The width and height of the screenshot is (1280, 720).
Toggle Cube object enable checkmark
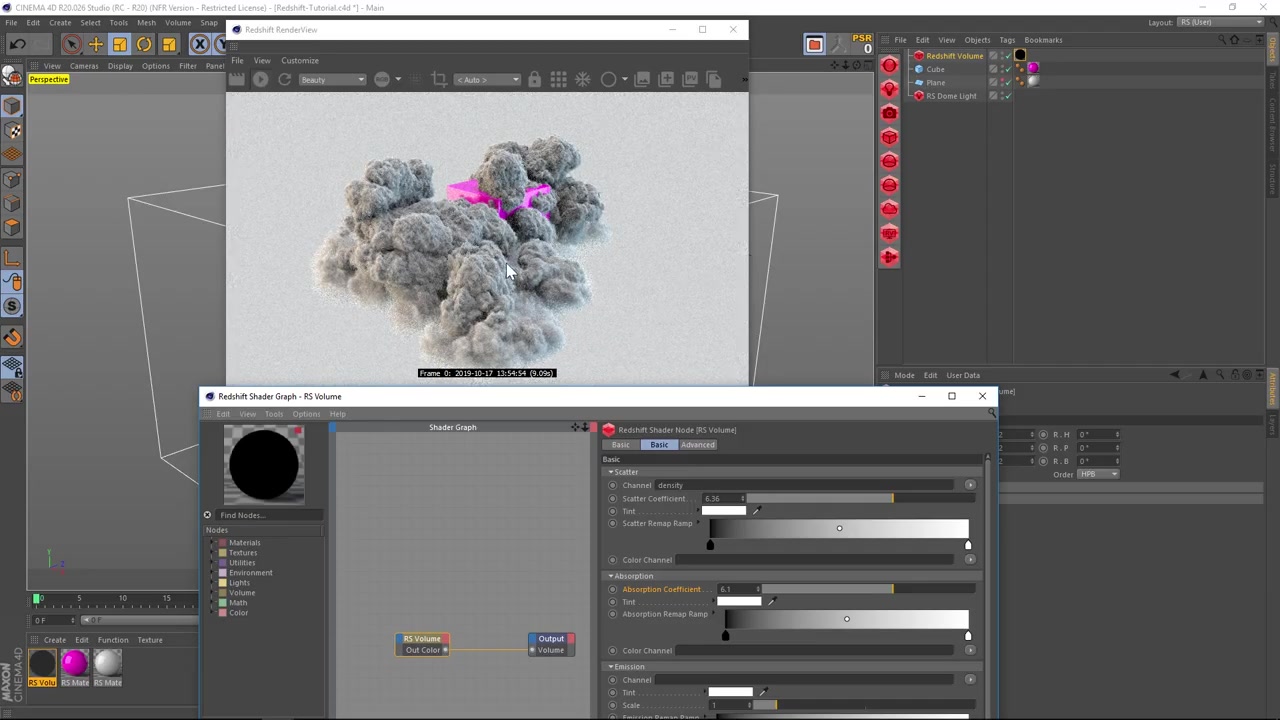(x=1007, y=70)
